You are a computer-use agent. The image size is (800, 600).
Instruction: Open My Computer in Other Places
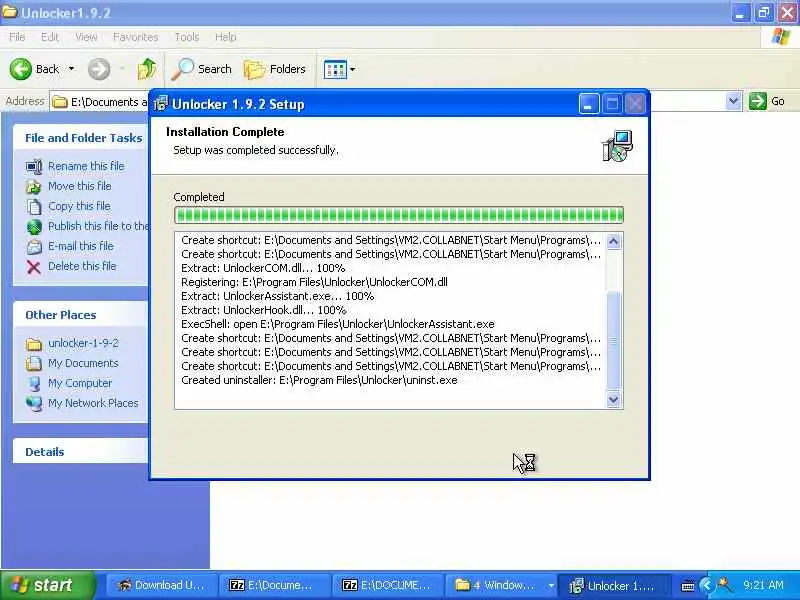80,383
